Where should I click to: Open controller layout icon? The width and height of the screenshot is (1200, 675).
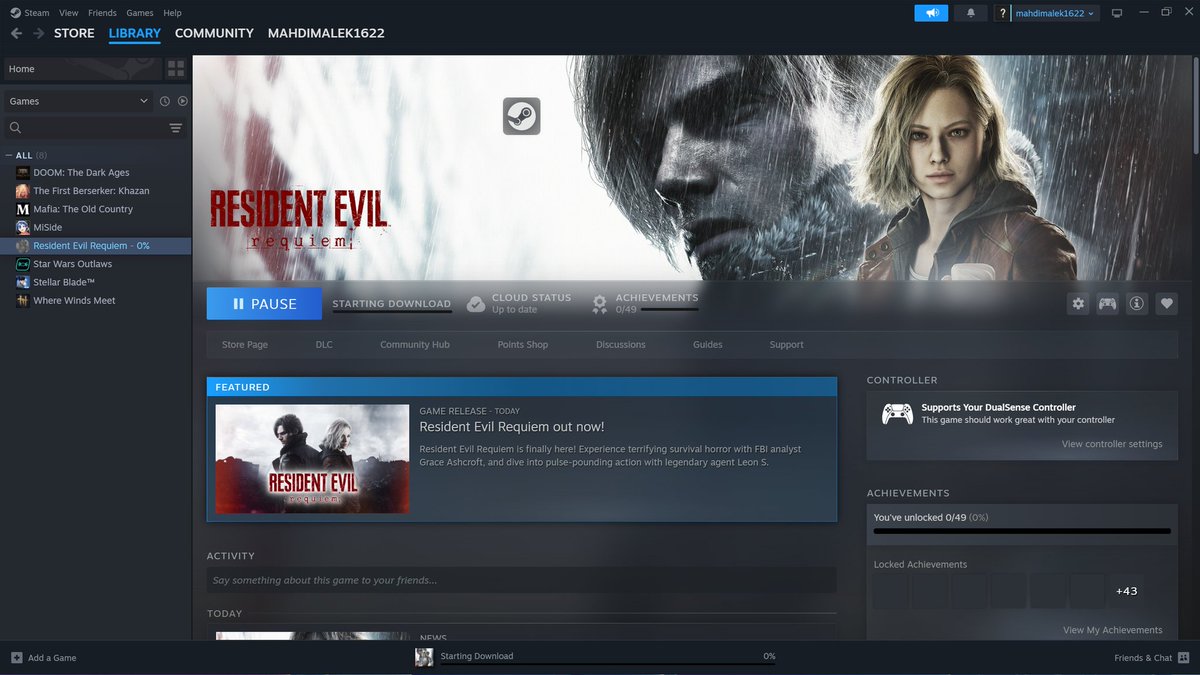click(1107, 304)
